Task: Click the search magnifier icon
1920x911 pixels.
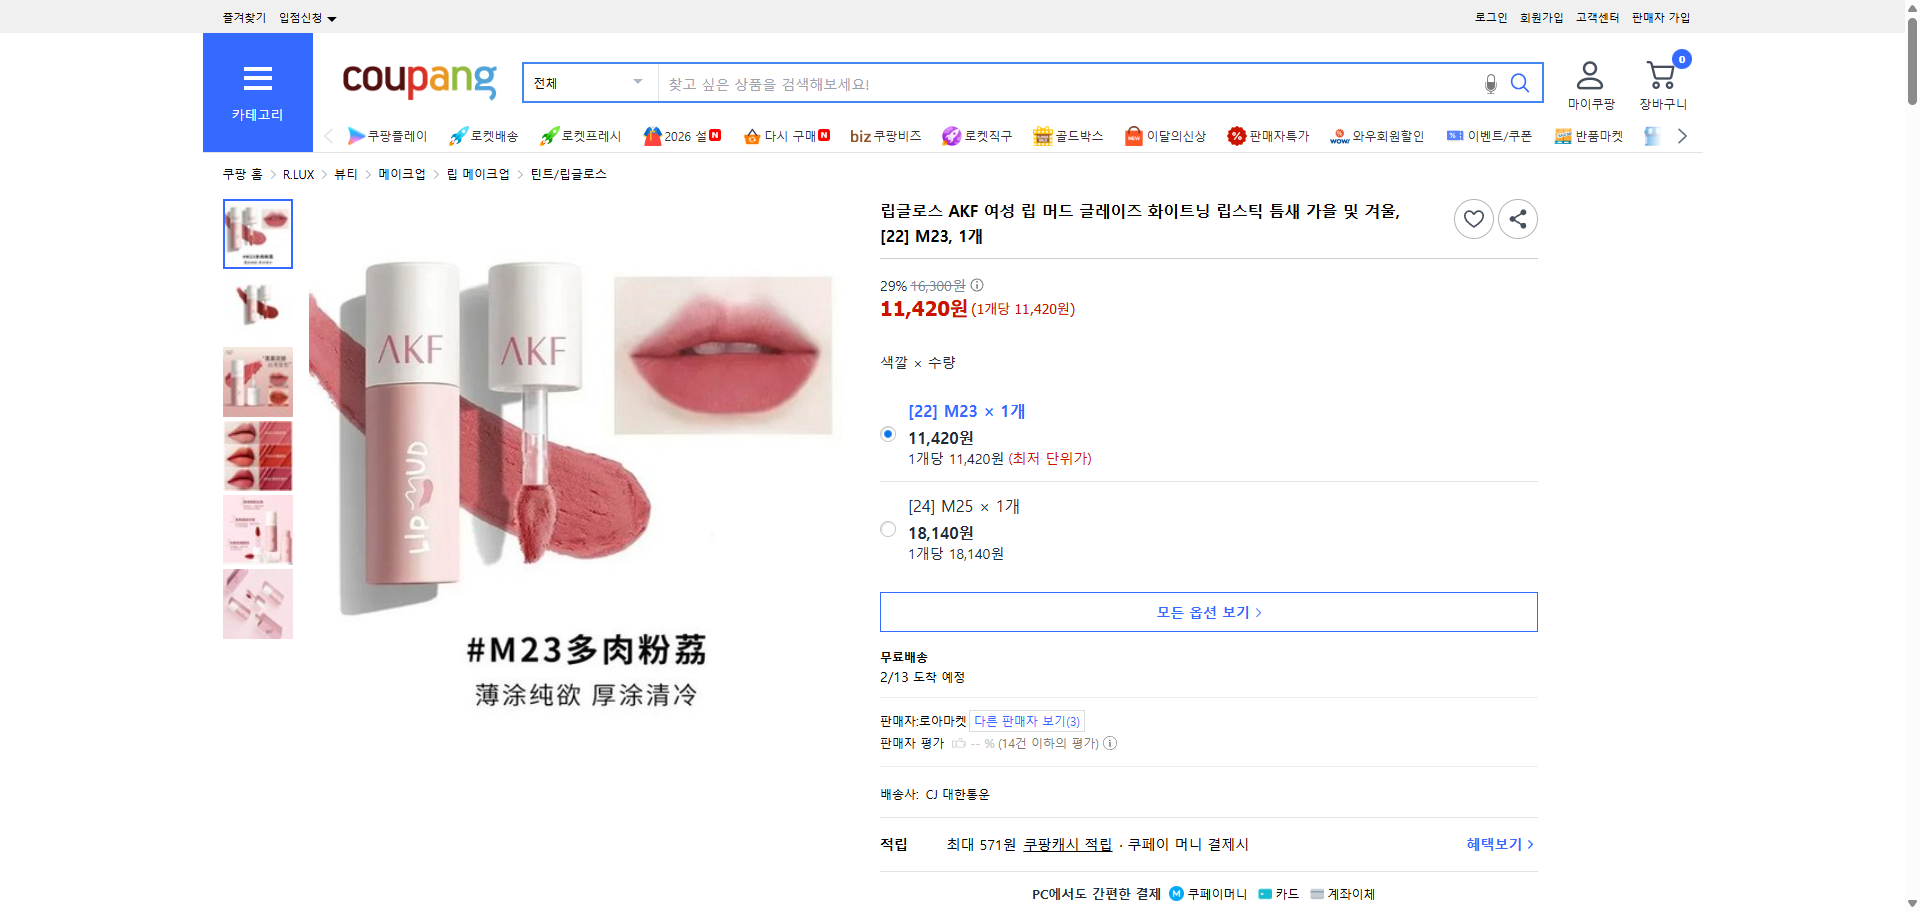Action: [x=1520, y=83]
